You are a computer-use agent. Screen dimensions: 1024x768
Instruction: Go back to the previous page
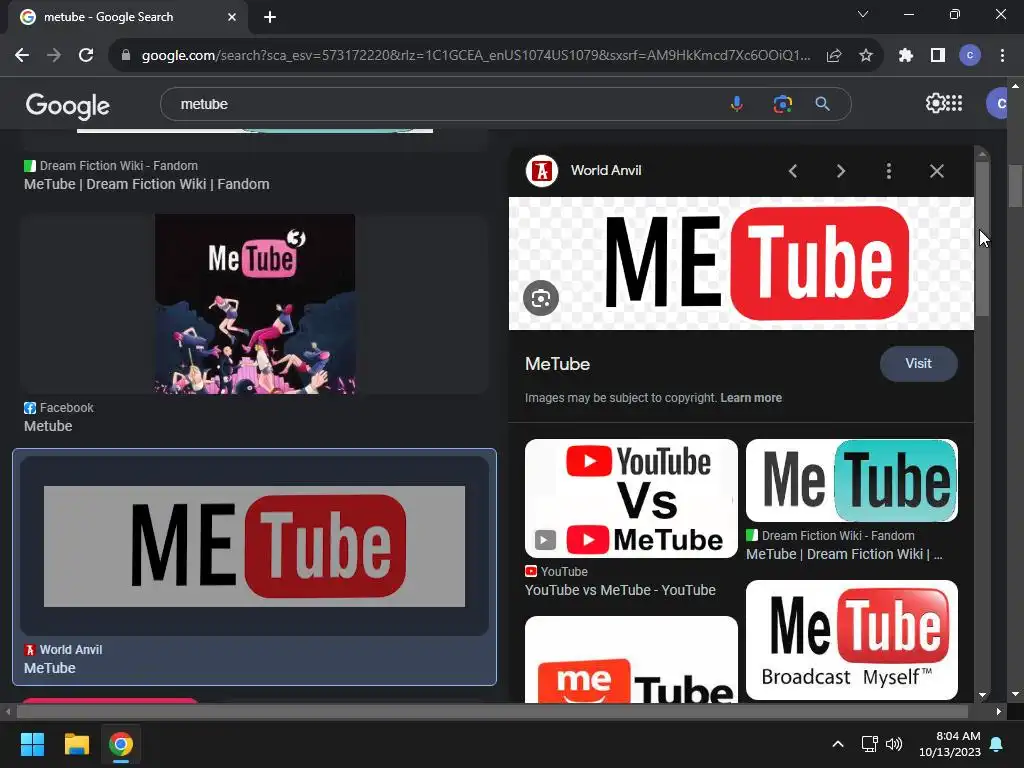(x=22, y=56)
